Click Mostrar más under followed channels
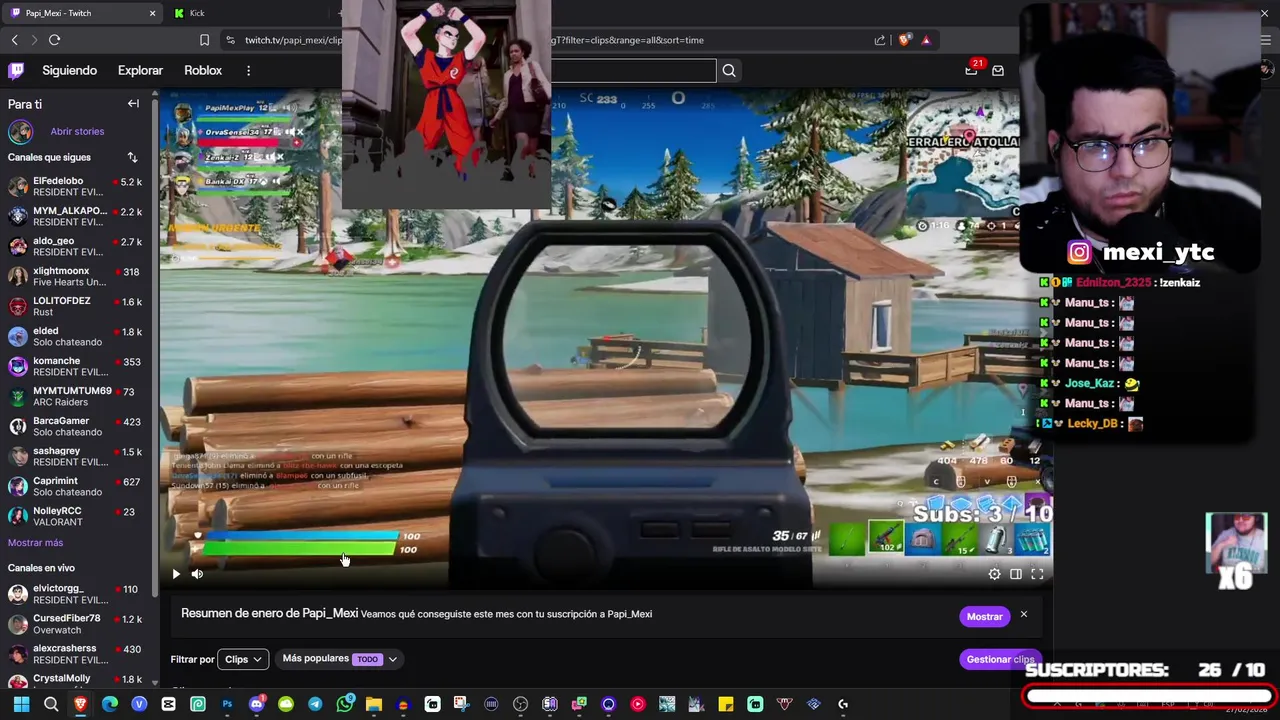 (35, 542)
